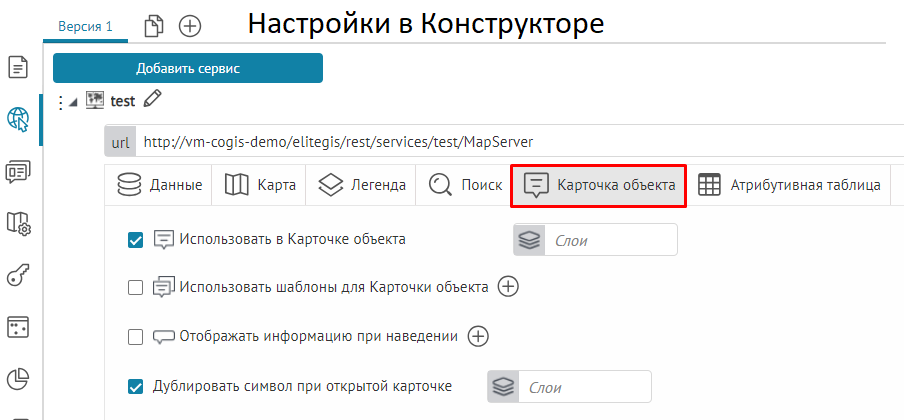The width and height of the screenshot is (904, 420).
Task: Click the document icon in left sidebar
Action: point(18,67)
